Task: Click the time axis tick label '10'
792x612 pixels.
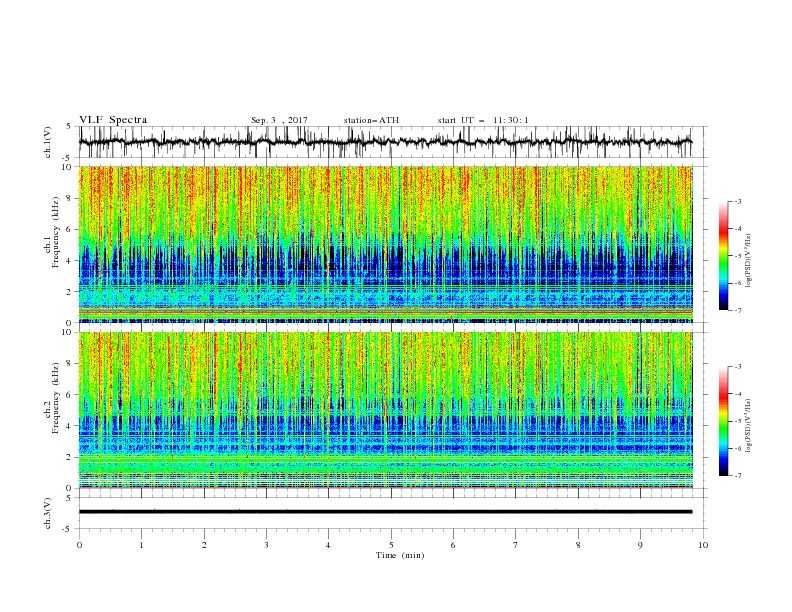Action: pyautogui.click(x=703, y=545)
